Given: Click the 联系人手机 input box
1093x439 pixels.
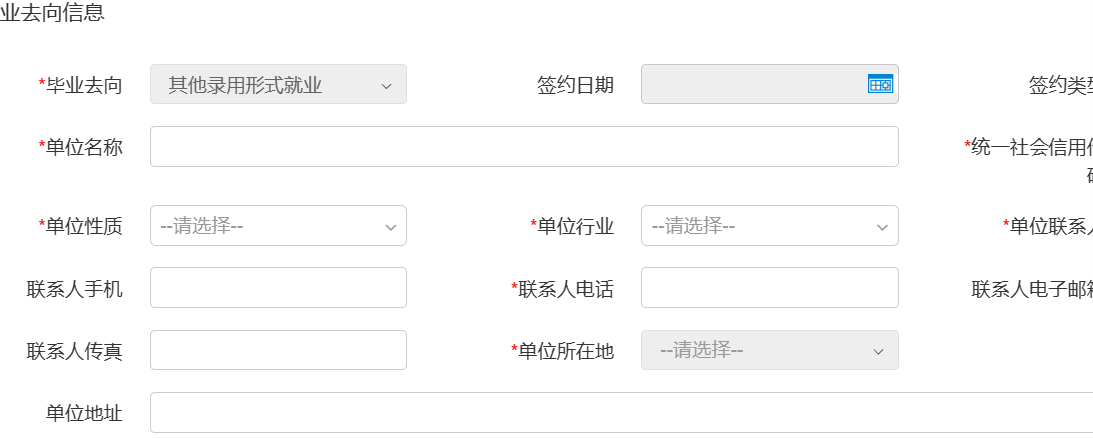Looking at the screenshot, I should point(278,288).
